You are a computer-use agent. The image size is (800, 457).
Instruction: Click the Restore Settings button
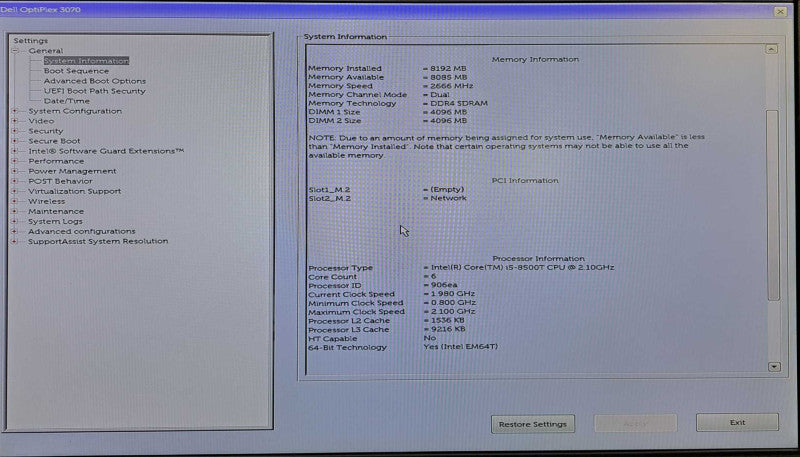click(x=533, y=424)
